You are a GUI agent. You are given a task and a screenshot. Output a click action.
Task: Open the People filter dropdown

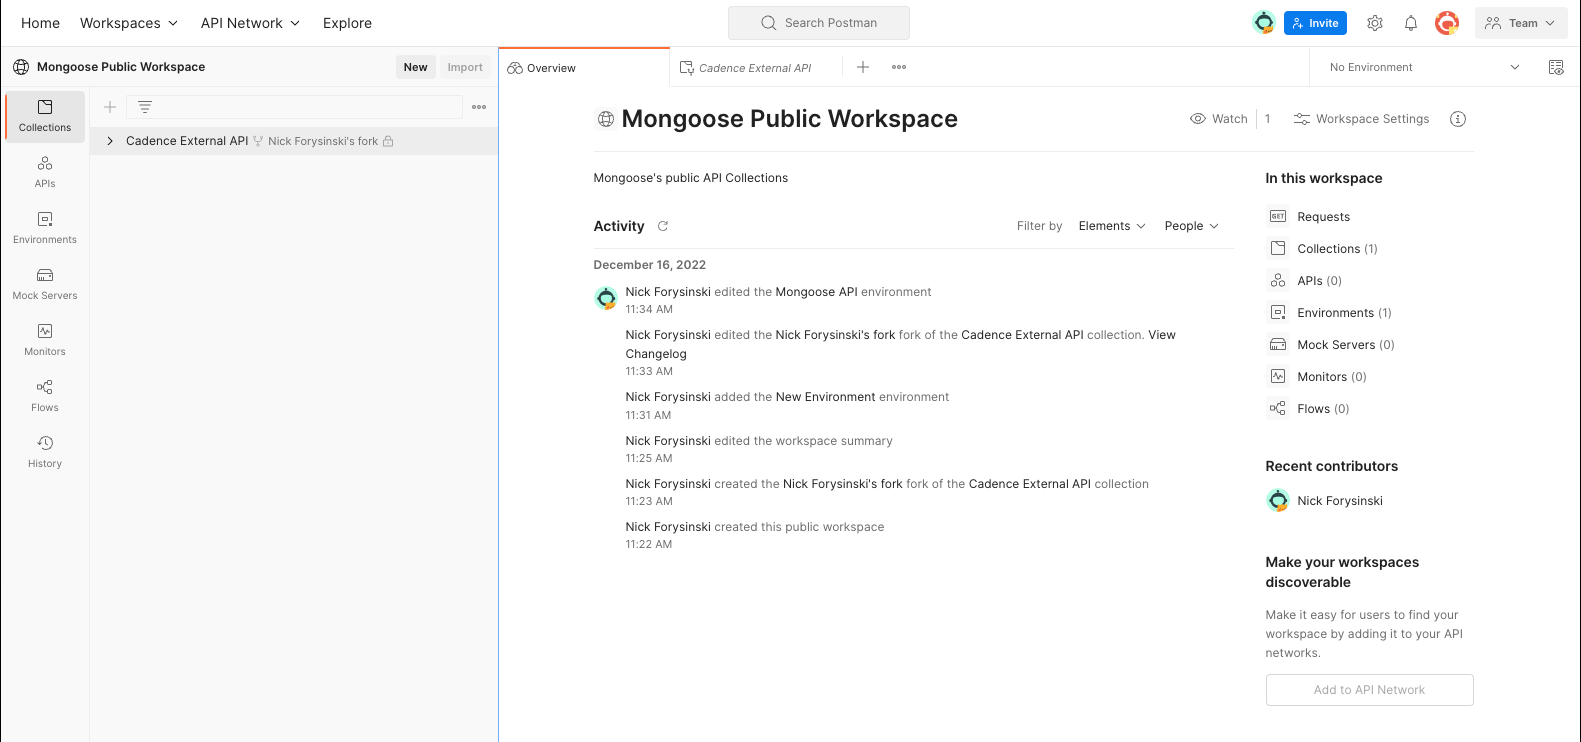tap(1191, 226)
